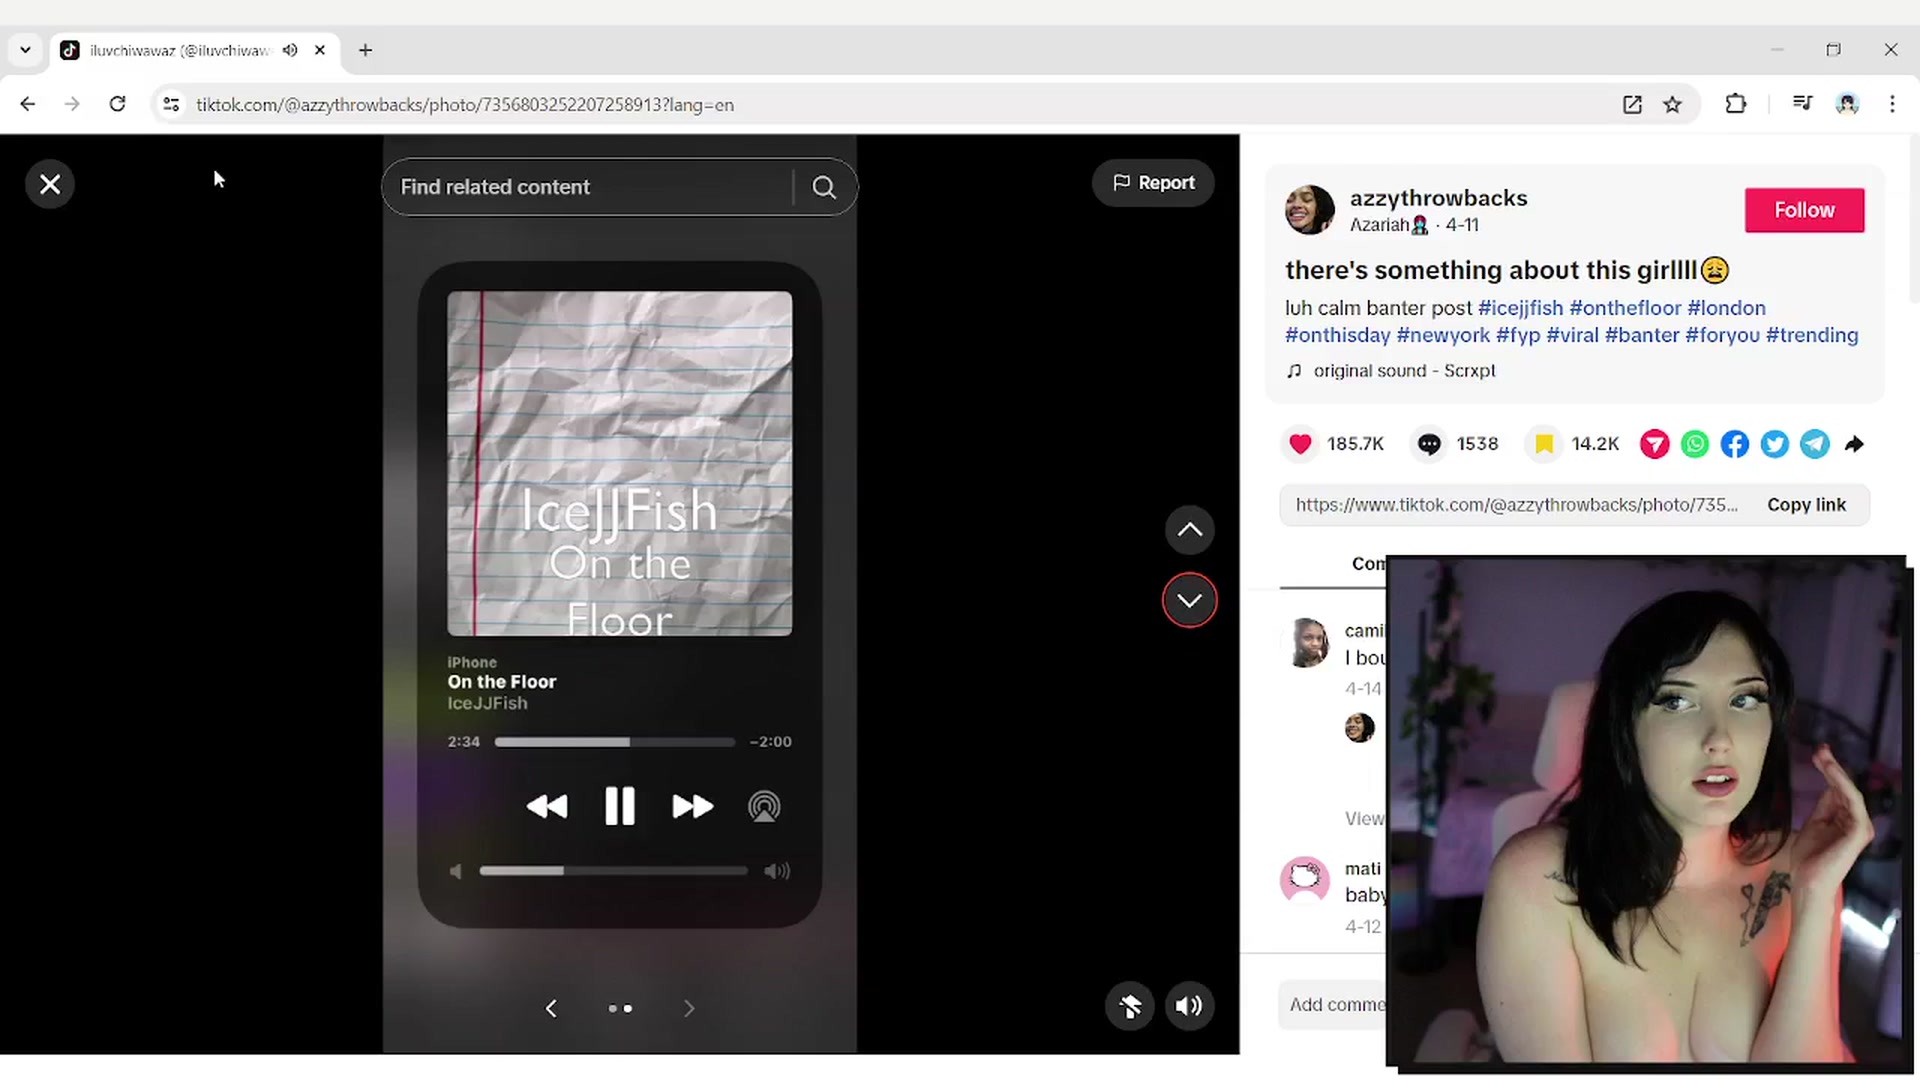Screen dimensions: 1920x1080
Task: Open the Hello Kitty commenter avatar
Action: (1305, 880)
